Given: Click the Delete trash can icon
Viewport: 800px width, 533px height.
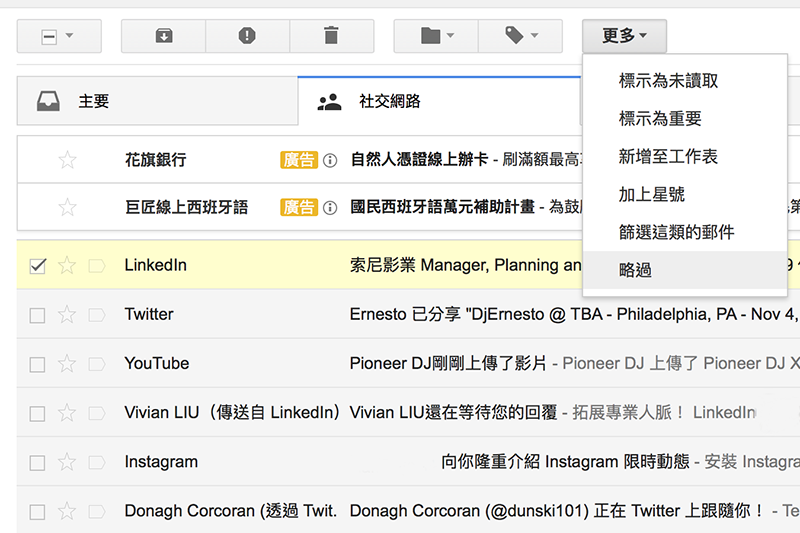Looking at the screenshot, I should tap(331, 36).
